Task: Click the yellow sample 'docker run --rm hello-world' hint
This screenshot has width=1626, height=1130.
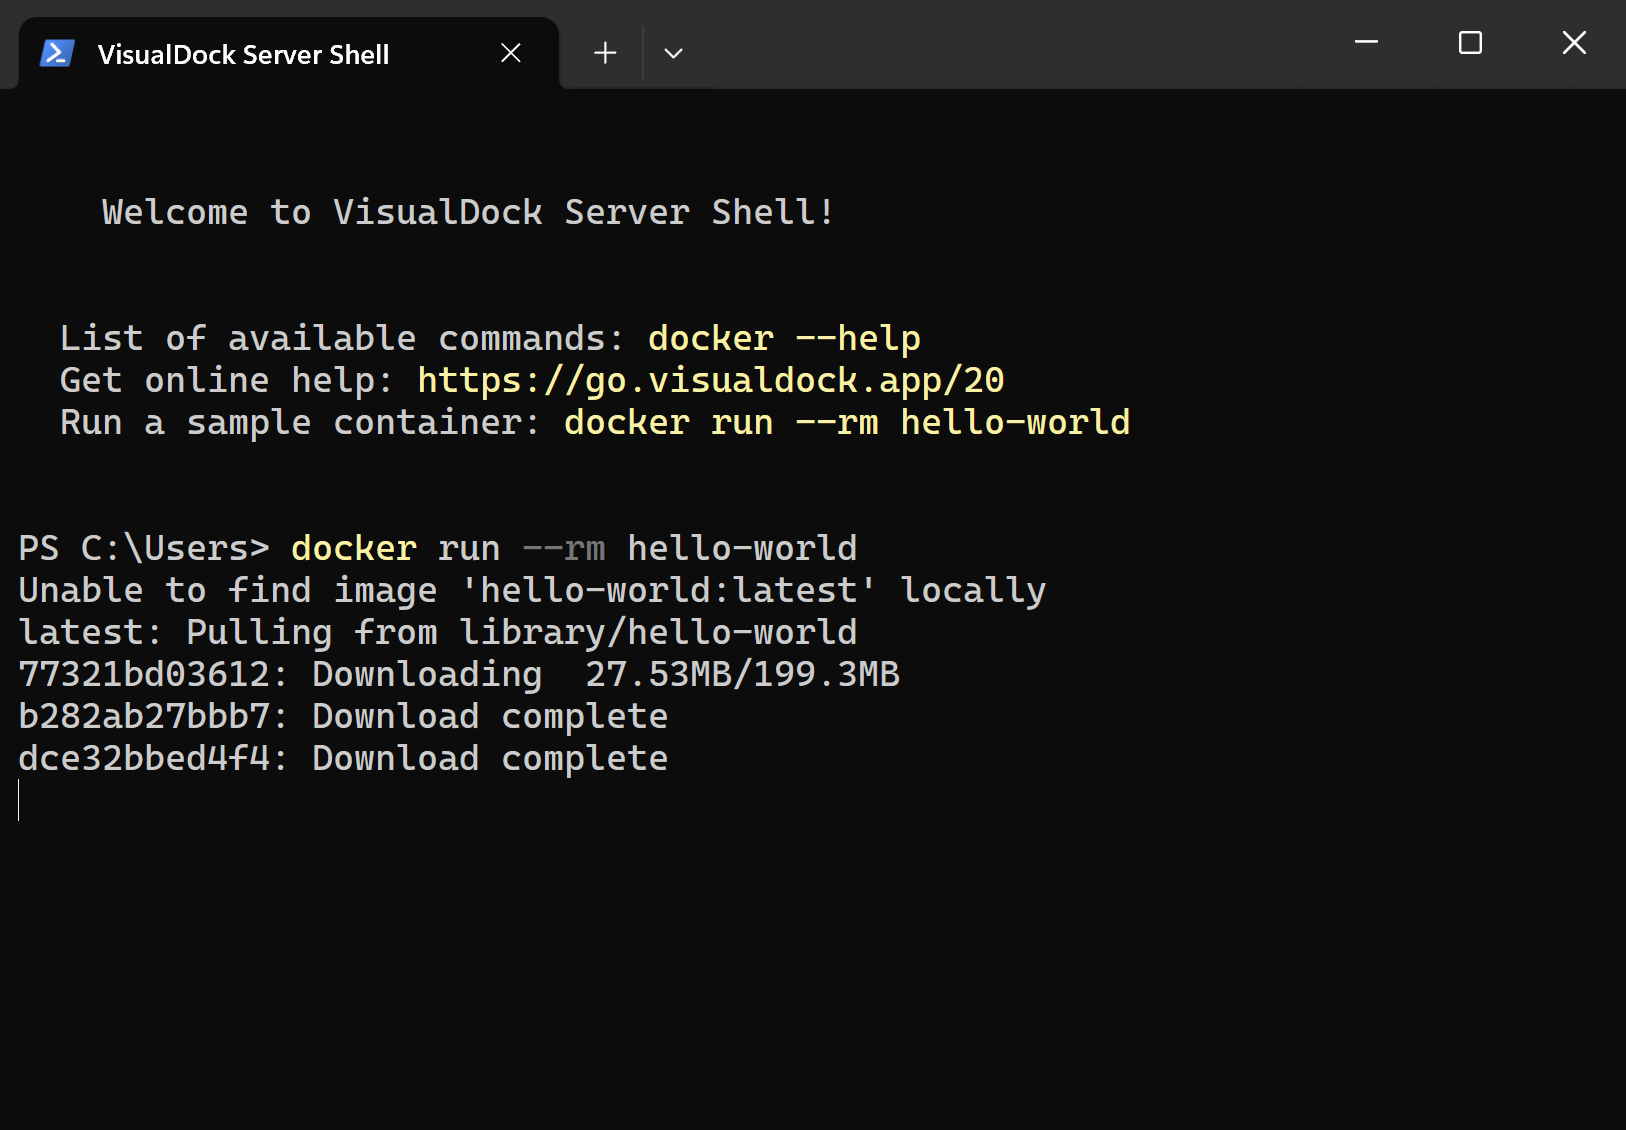Action: (846, 422)
